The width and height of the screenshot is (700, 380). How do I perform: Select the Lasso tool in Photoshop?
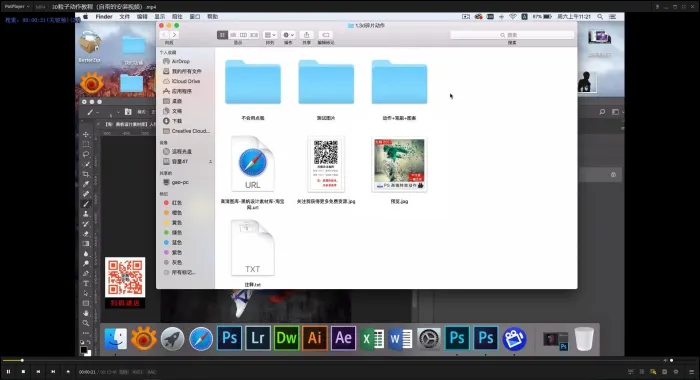click(x=86, y=154)
